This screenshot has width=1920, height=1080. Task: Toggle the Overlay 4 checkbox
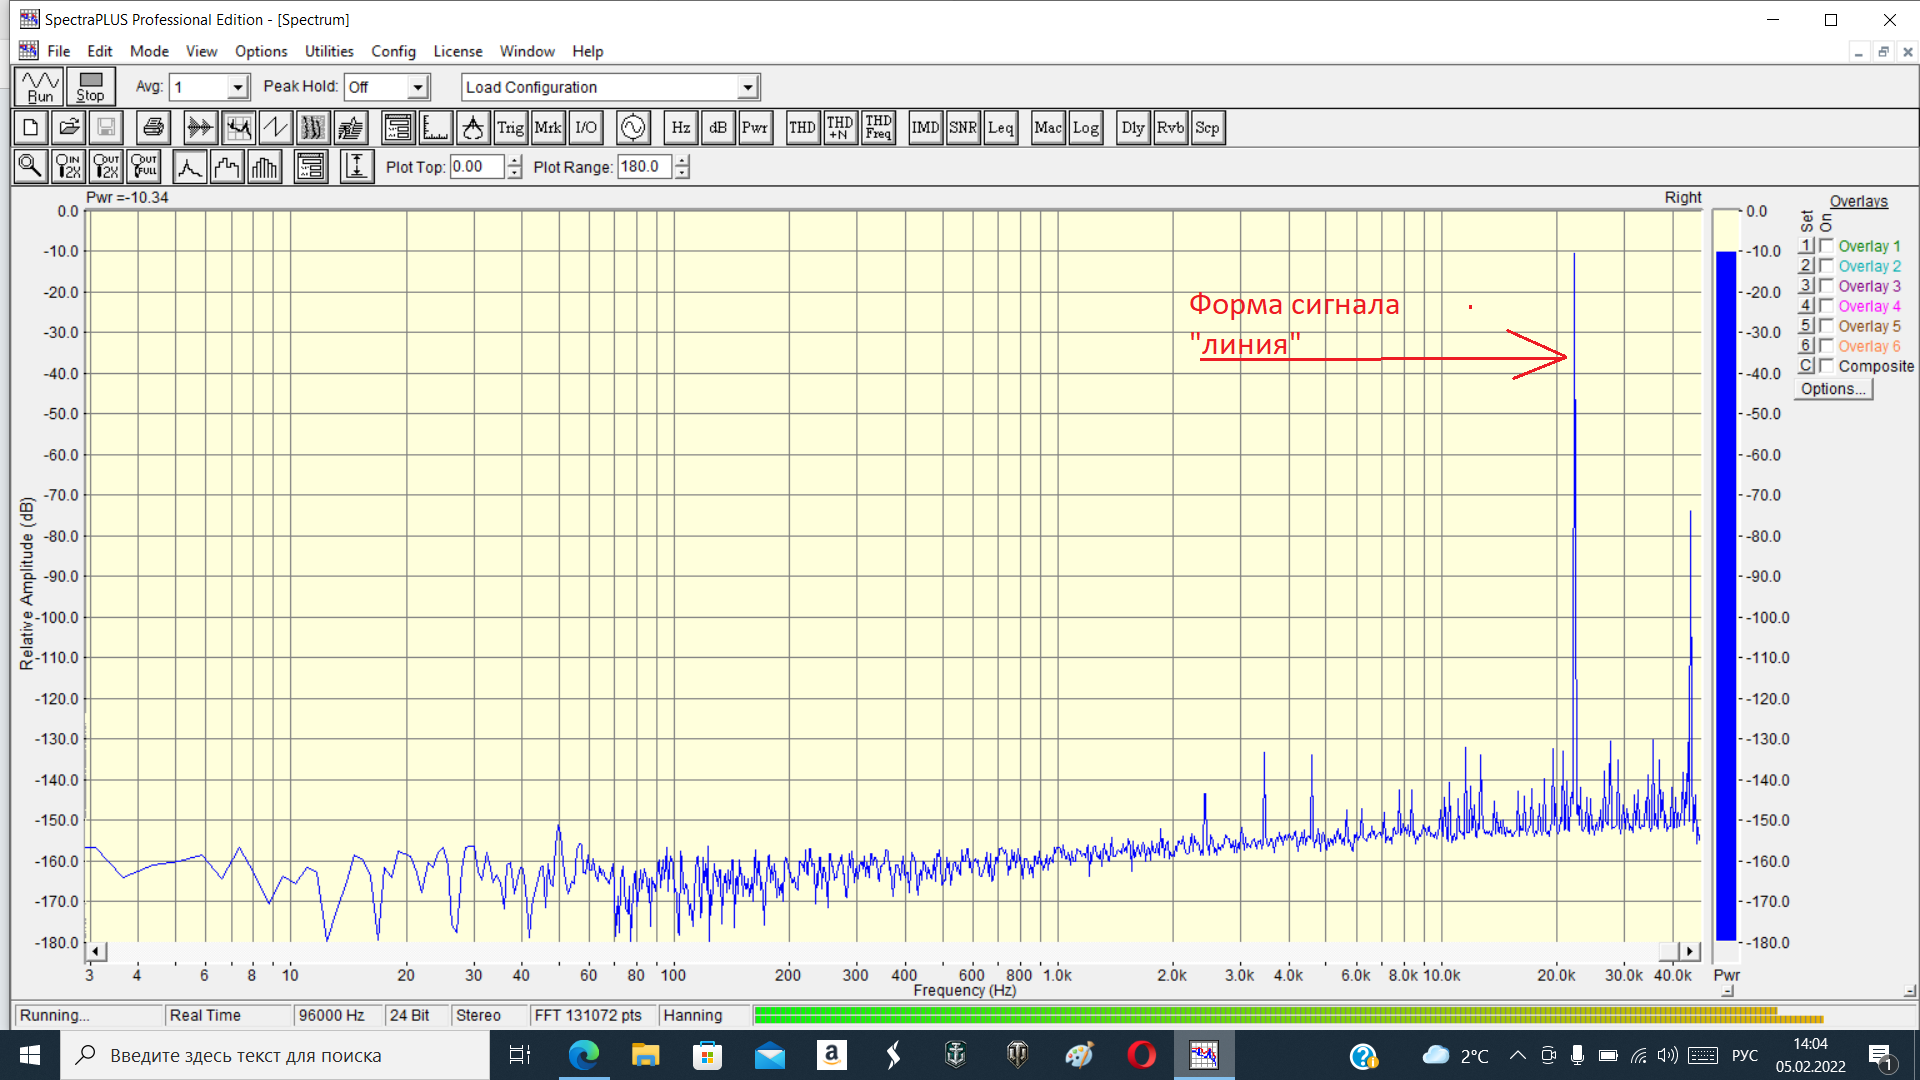1826,306
